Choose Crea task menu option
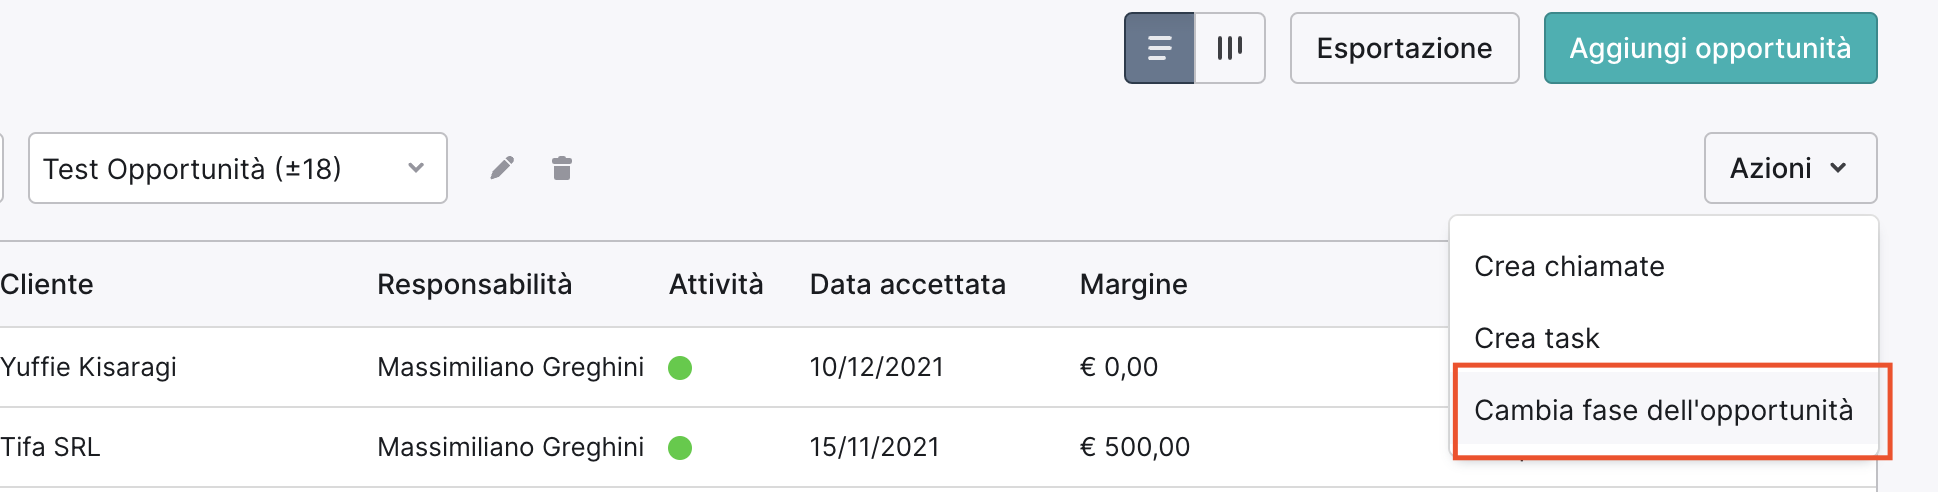 pyautogui.click(x=1537, y=338)
